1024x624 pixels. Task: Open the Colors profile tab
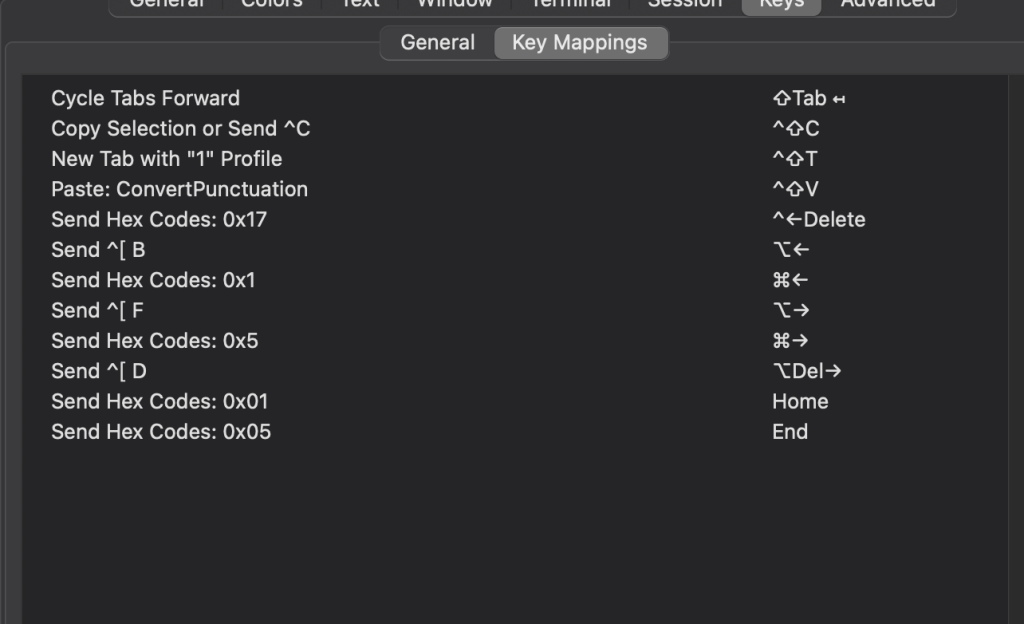(272, 4)
